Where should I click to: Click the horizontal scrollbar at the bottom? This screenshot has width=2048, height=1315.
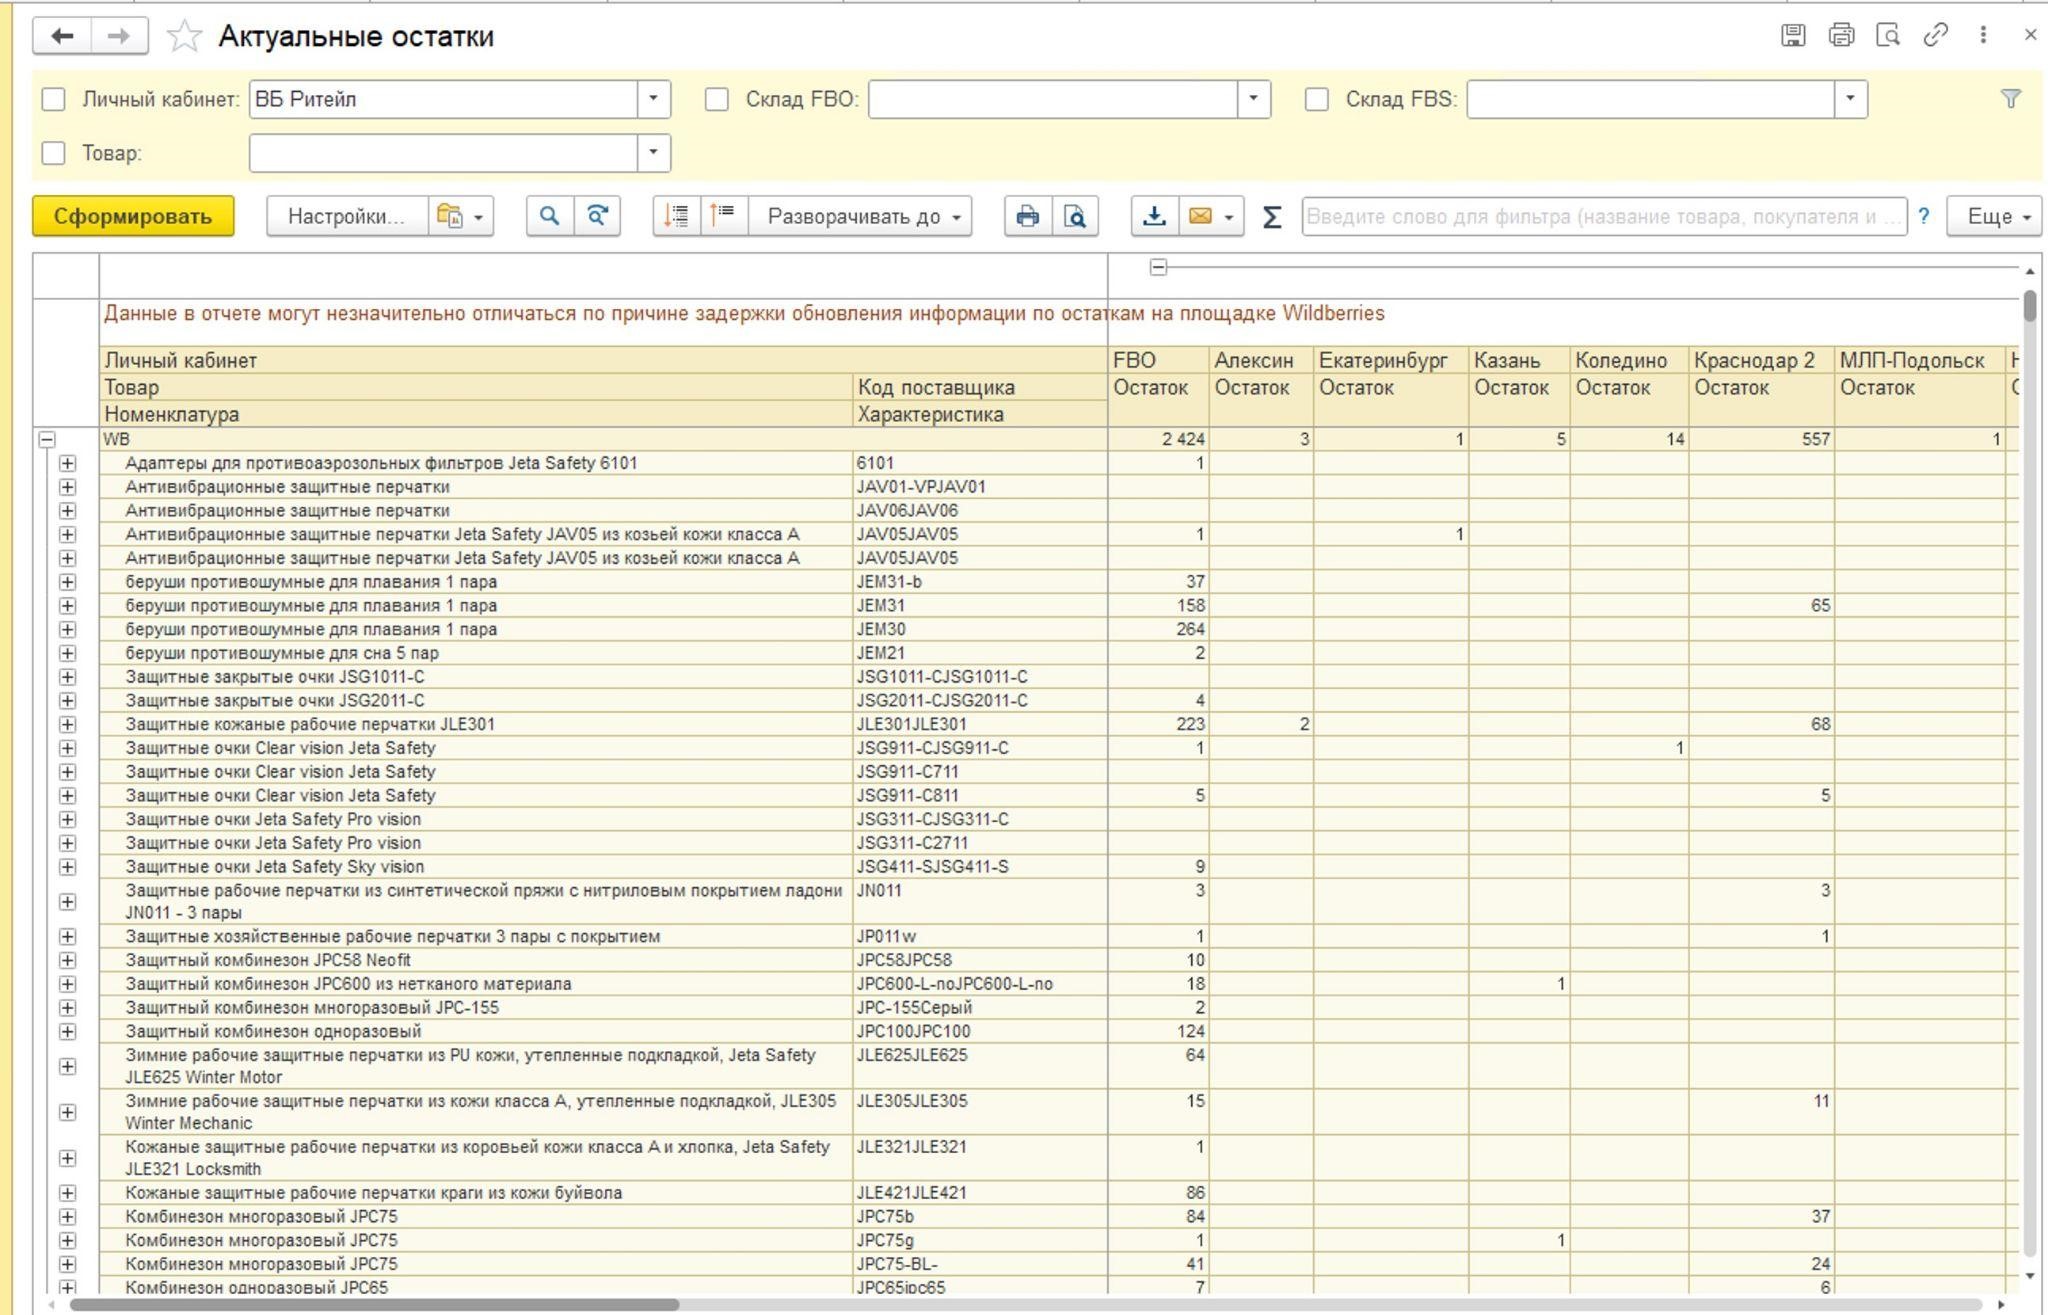pyautogui.click(x=375, y=1304)
